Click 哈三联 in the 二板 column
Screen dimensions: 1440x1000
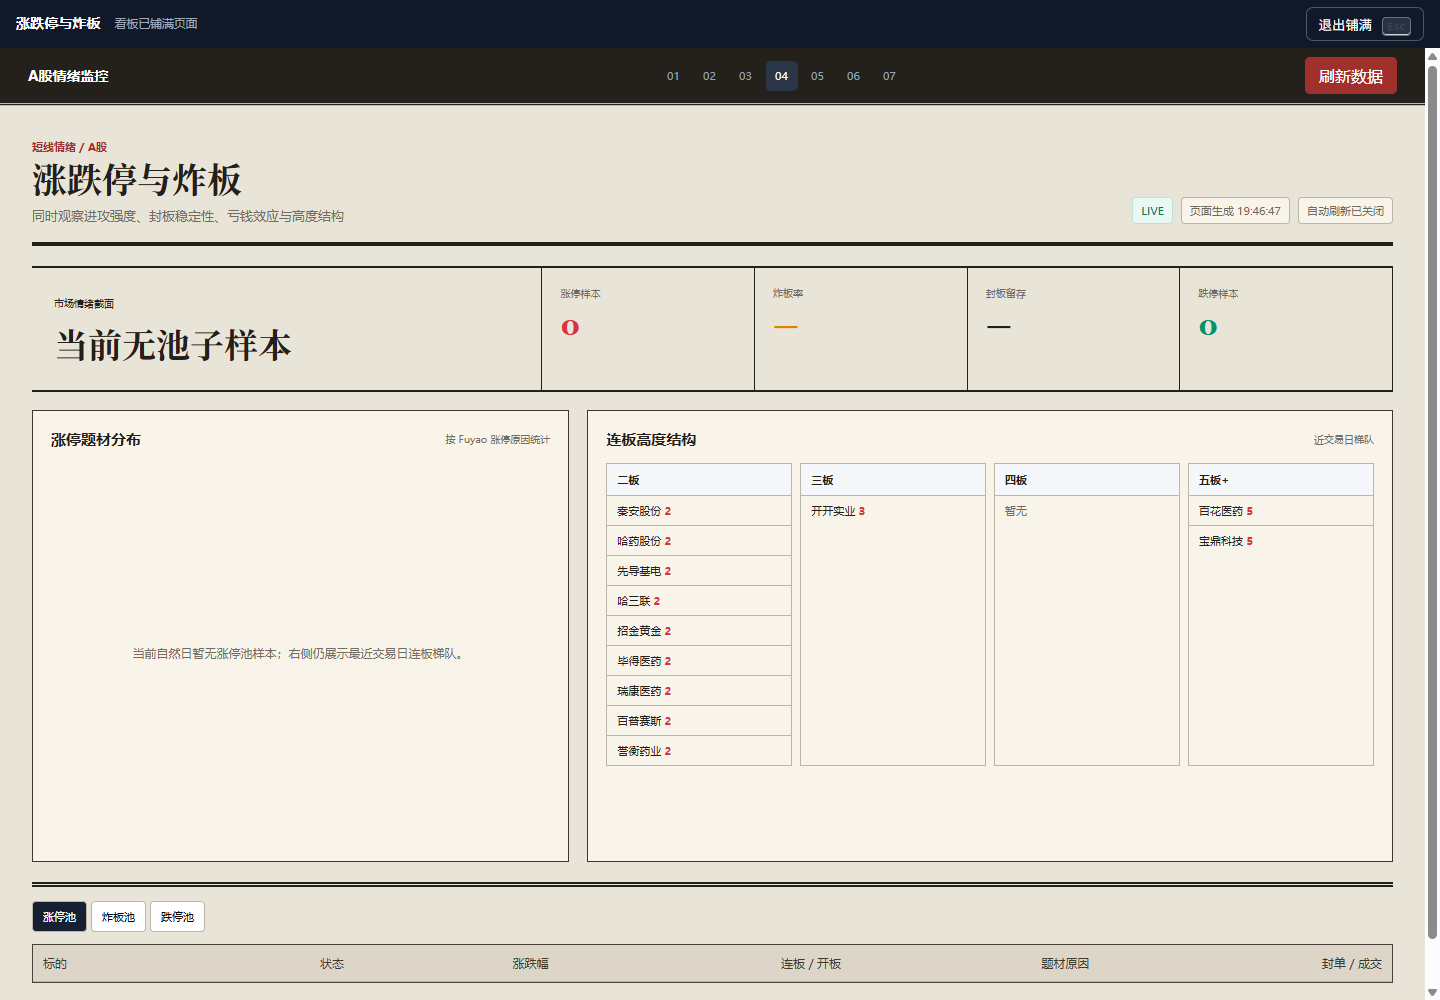tap(699, 601)
